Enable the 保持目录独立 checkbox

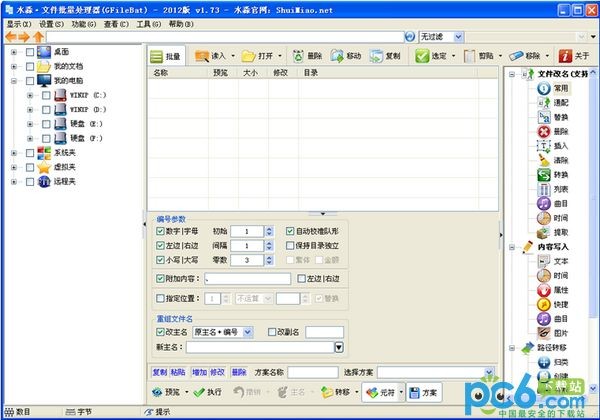(291, 245)
